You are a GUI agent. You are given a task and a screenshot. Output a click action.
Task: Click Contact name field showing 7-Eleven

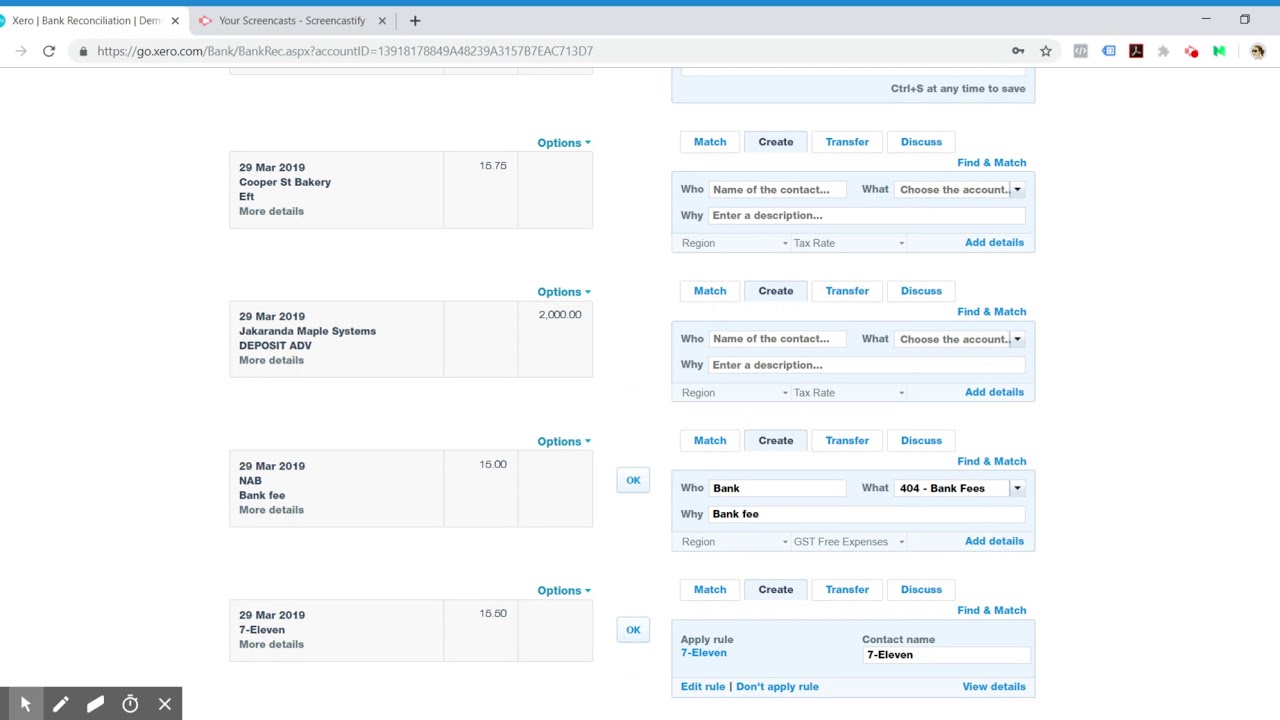coord(946,655)
